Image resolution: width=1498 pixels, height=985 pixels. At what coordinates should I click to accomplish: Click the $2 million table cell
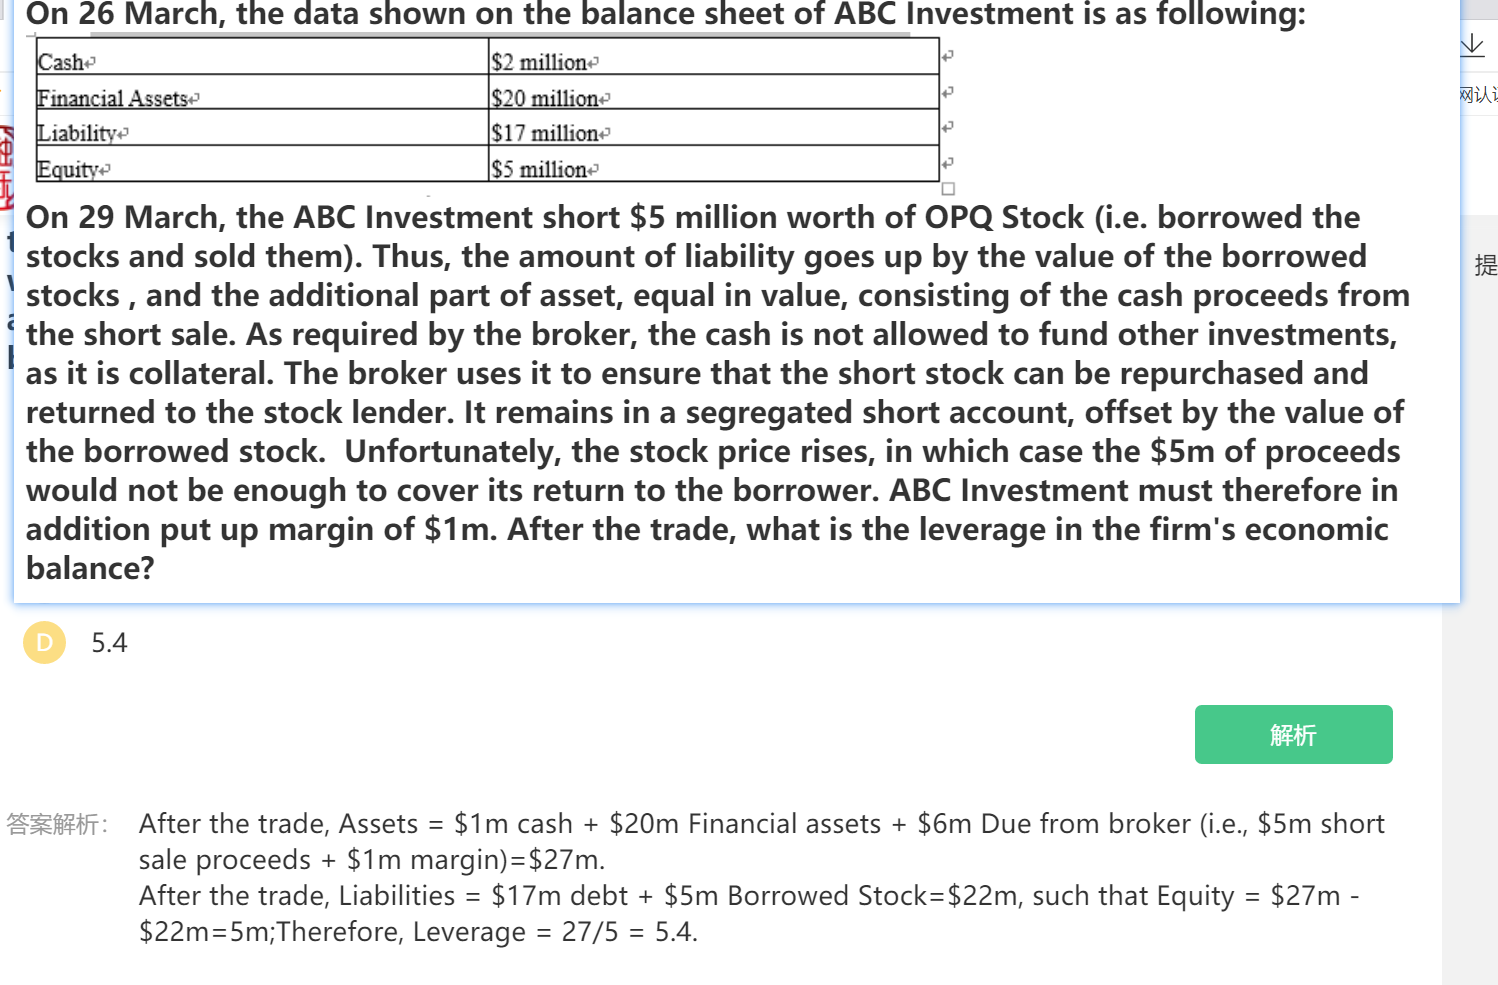(714, 57)
